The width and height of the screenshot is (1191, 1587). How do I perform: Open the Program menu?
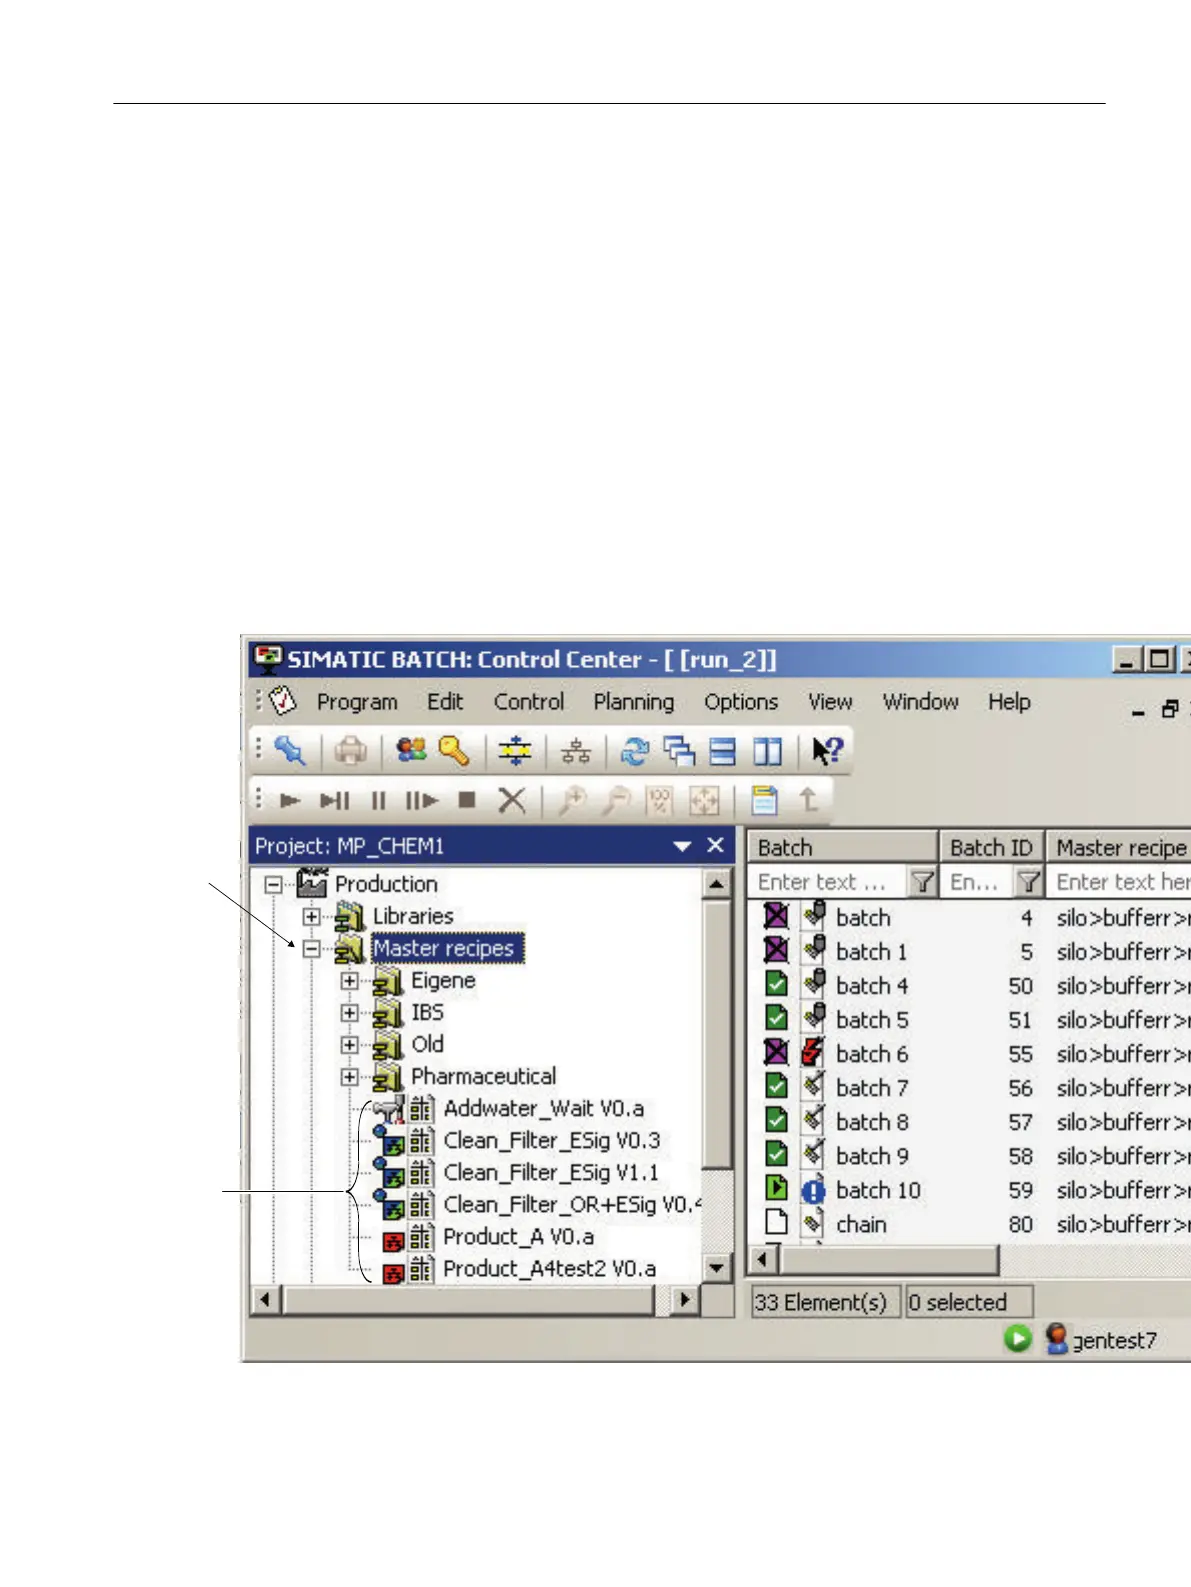click(357, 702)
